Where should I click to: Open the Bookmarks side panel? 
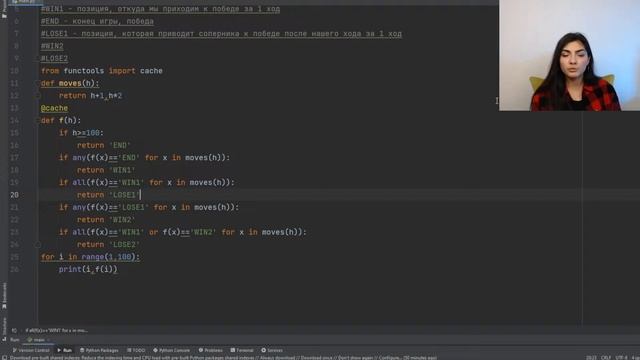point(4,296)
